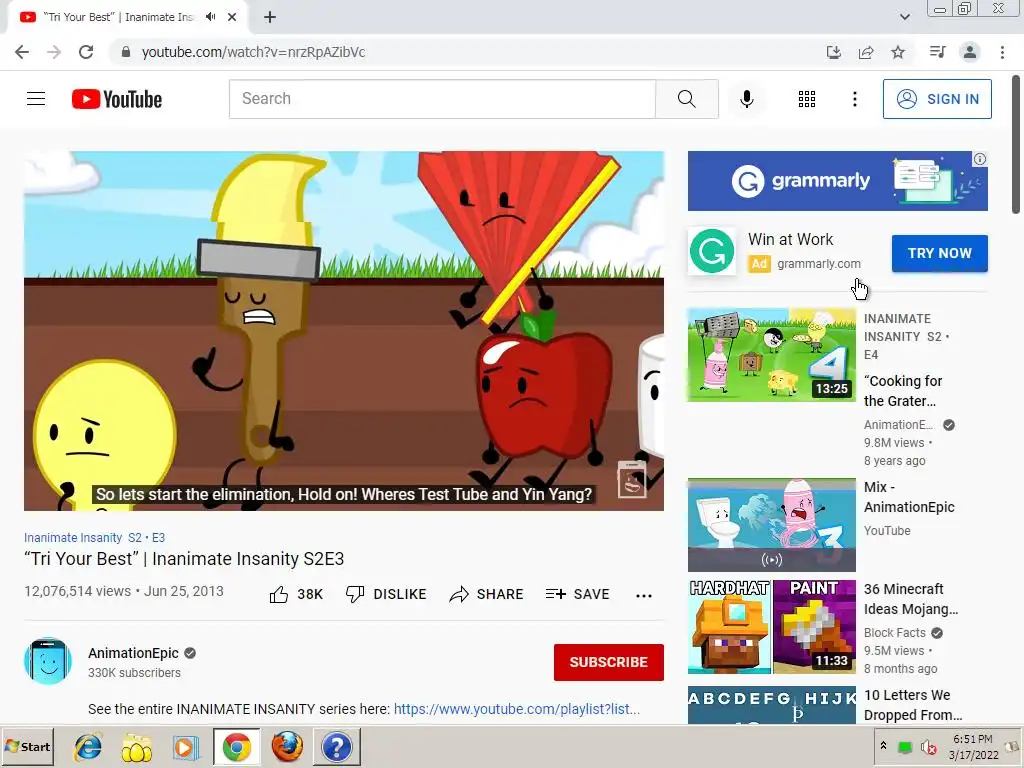Open the AnimationEpic channel name link
Screen dimensions: 1024x768
(133, 653)
